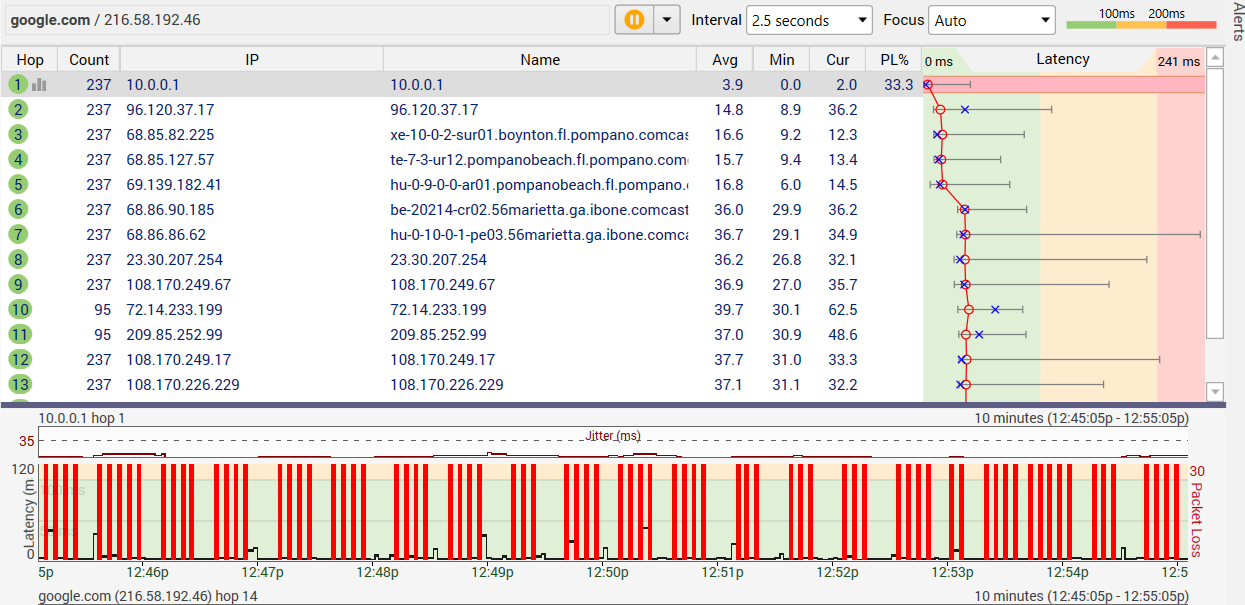Click the Name column header
Image resolution: width=1245 pixels, height=605 pixels.
[x=540, y=60]
